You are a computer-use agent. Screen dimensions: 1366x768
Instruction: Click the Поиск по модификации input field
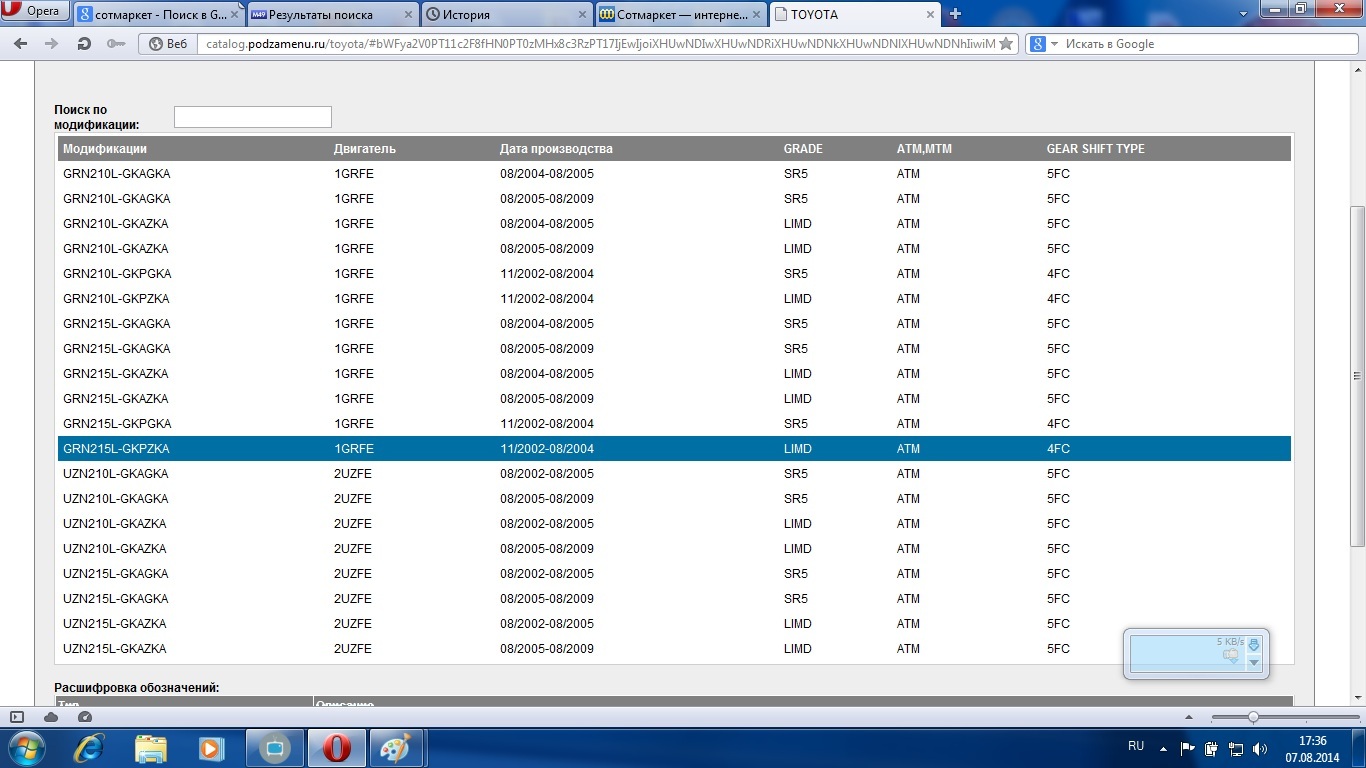(x=252, y=117)
